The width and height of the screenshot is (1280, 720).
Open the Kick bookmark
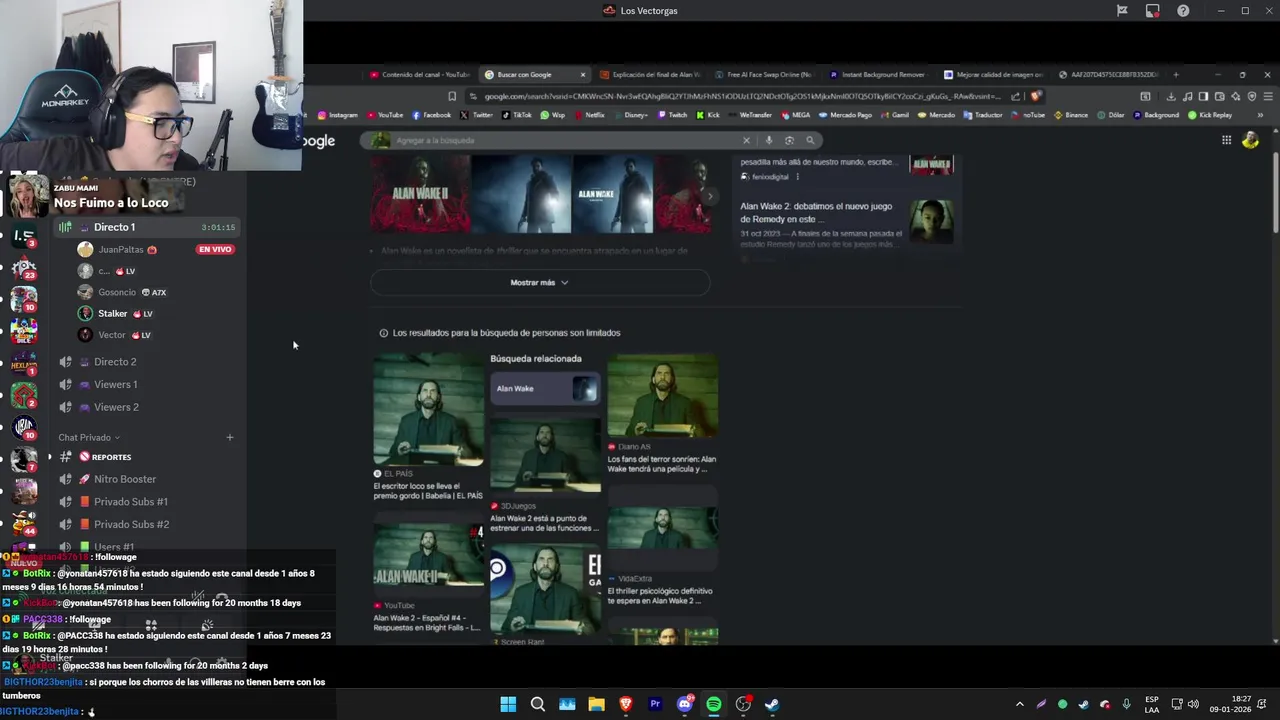coord(709,115)
